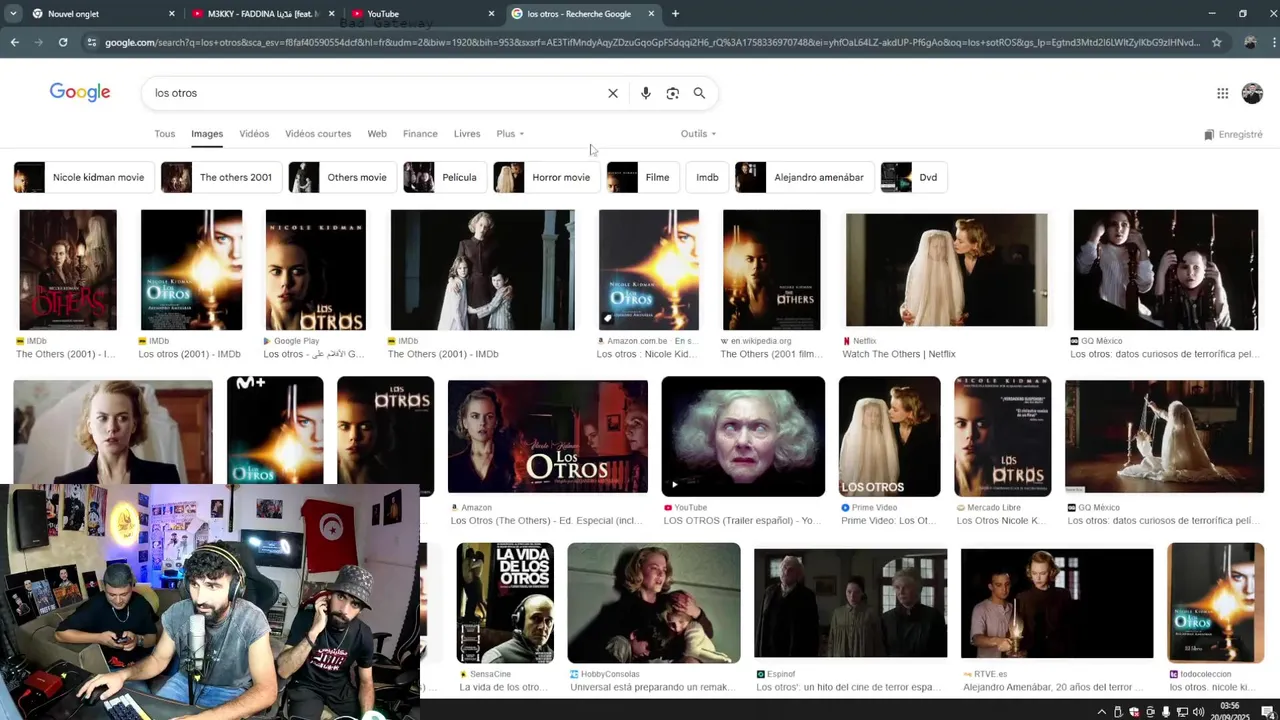Open the Chrome profile icon in toolbar
The image size is (1280, 720).
tap(1250, 42)
